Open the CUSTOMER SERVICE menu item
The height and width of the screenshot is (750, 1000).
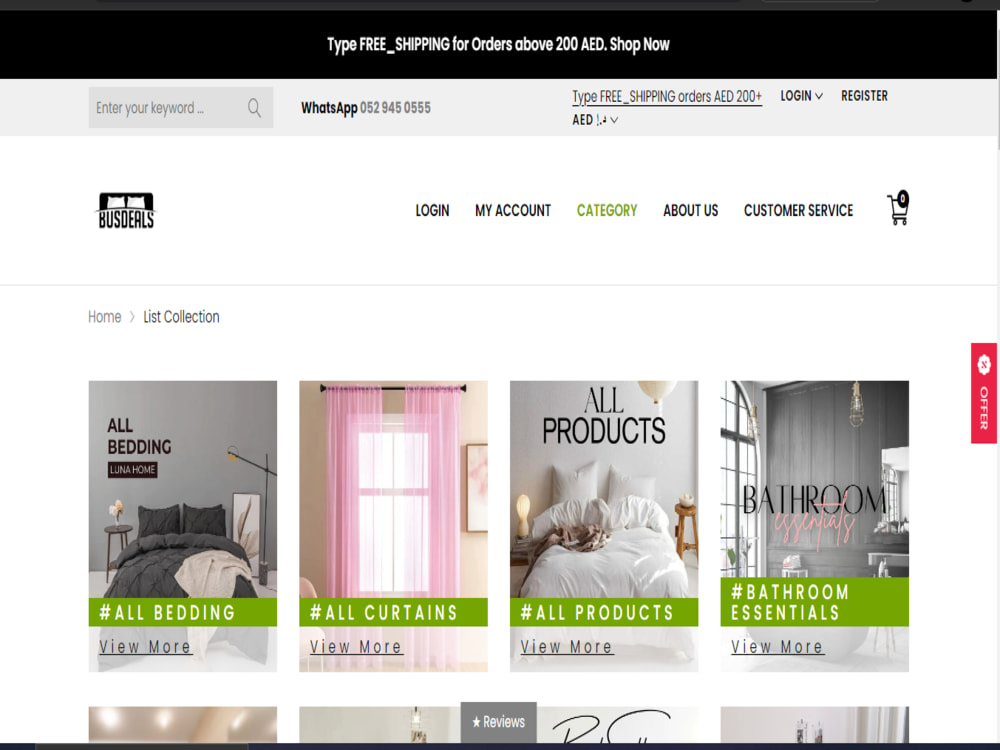point(798,210)
